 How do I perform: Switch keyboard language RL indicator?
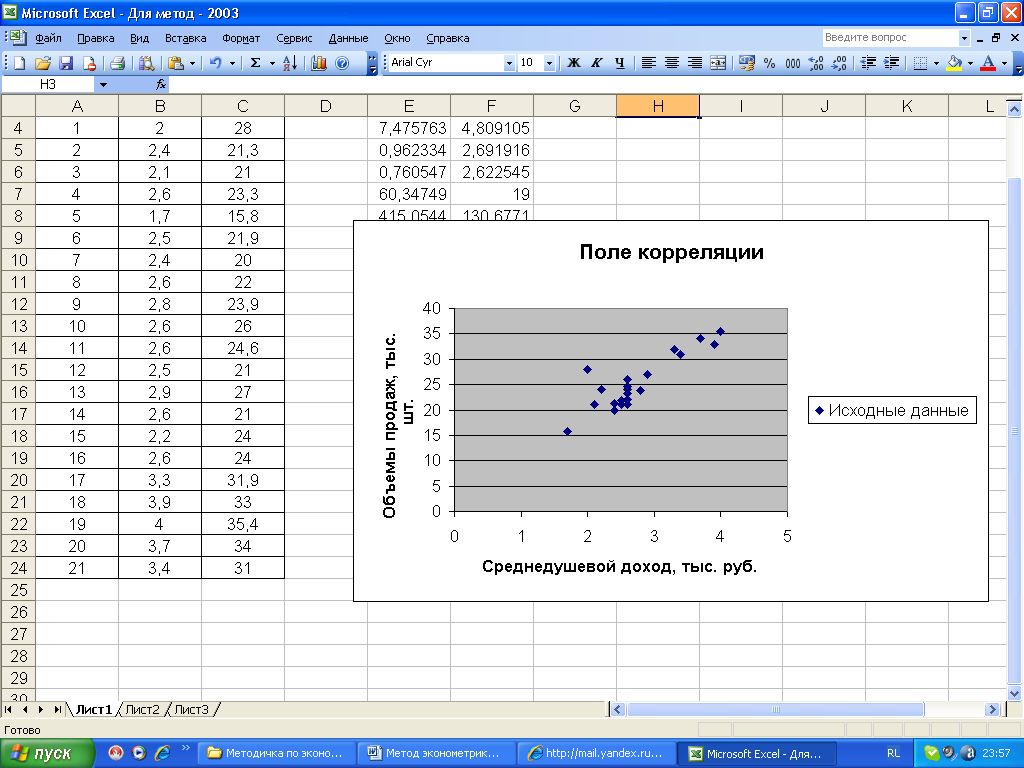(893, 753)
